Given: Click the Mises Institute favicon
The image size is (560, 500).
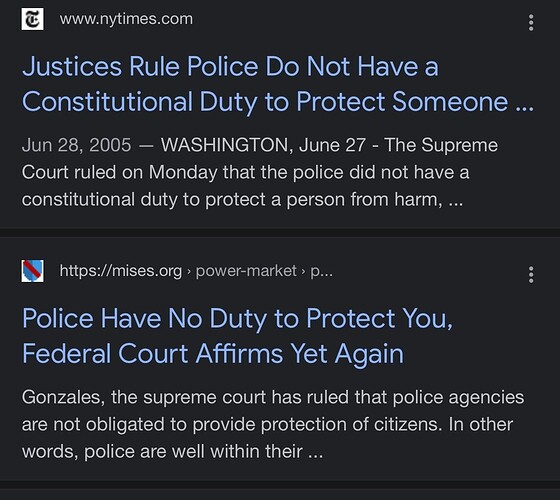Looking at the screenshot, I should click(x=32, y=271).
